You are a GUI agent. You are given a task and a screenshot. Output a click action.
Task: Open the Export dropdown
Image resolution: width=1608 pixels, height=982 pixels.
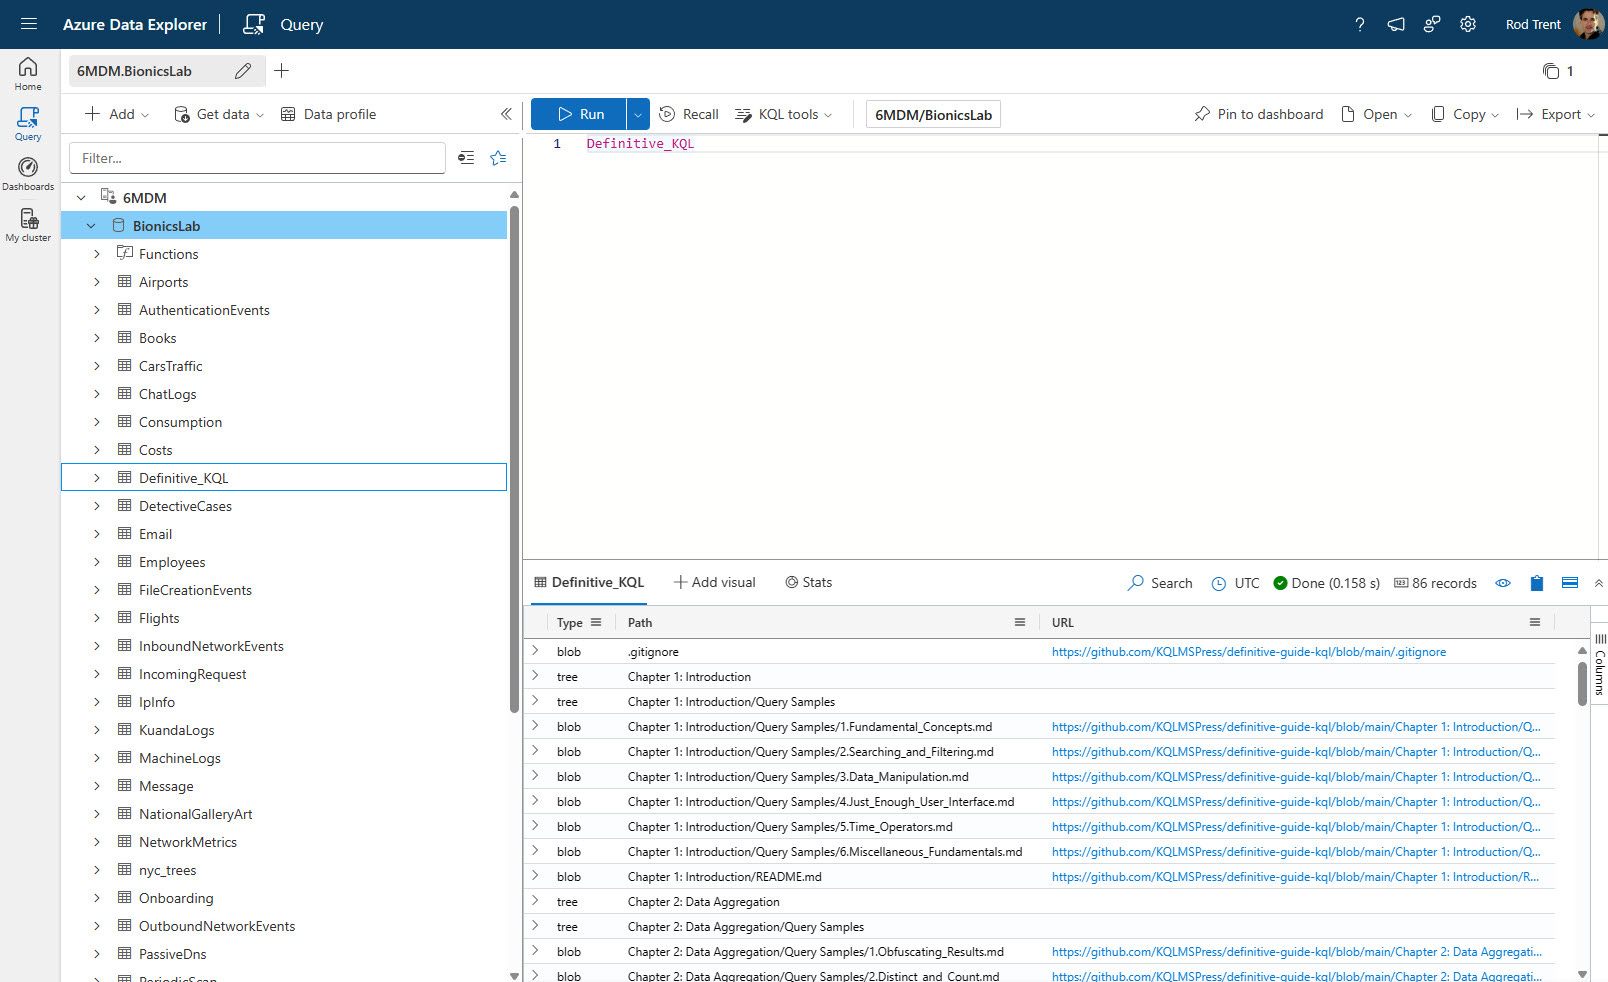pos(1556,114)
